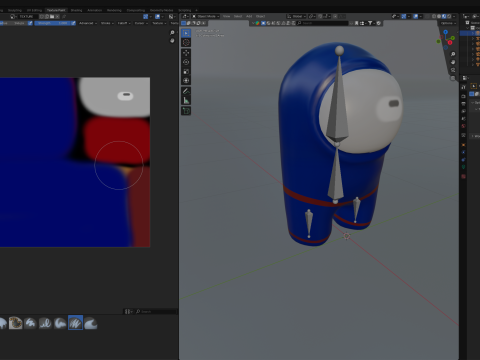Click the viewport pan hand icon

pos(453,62)
